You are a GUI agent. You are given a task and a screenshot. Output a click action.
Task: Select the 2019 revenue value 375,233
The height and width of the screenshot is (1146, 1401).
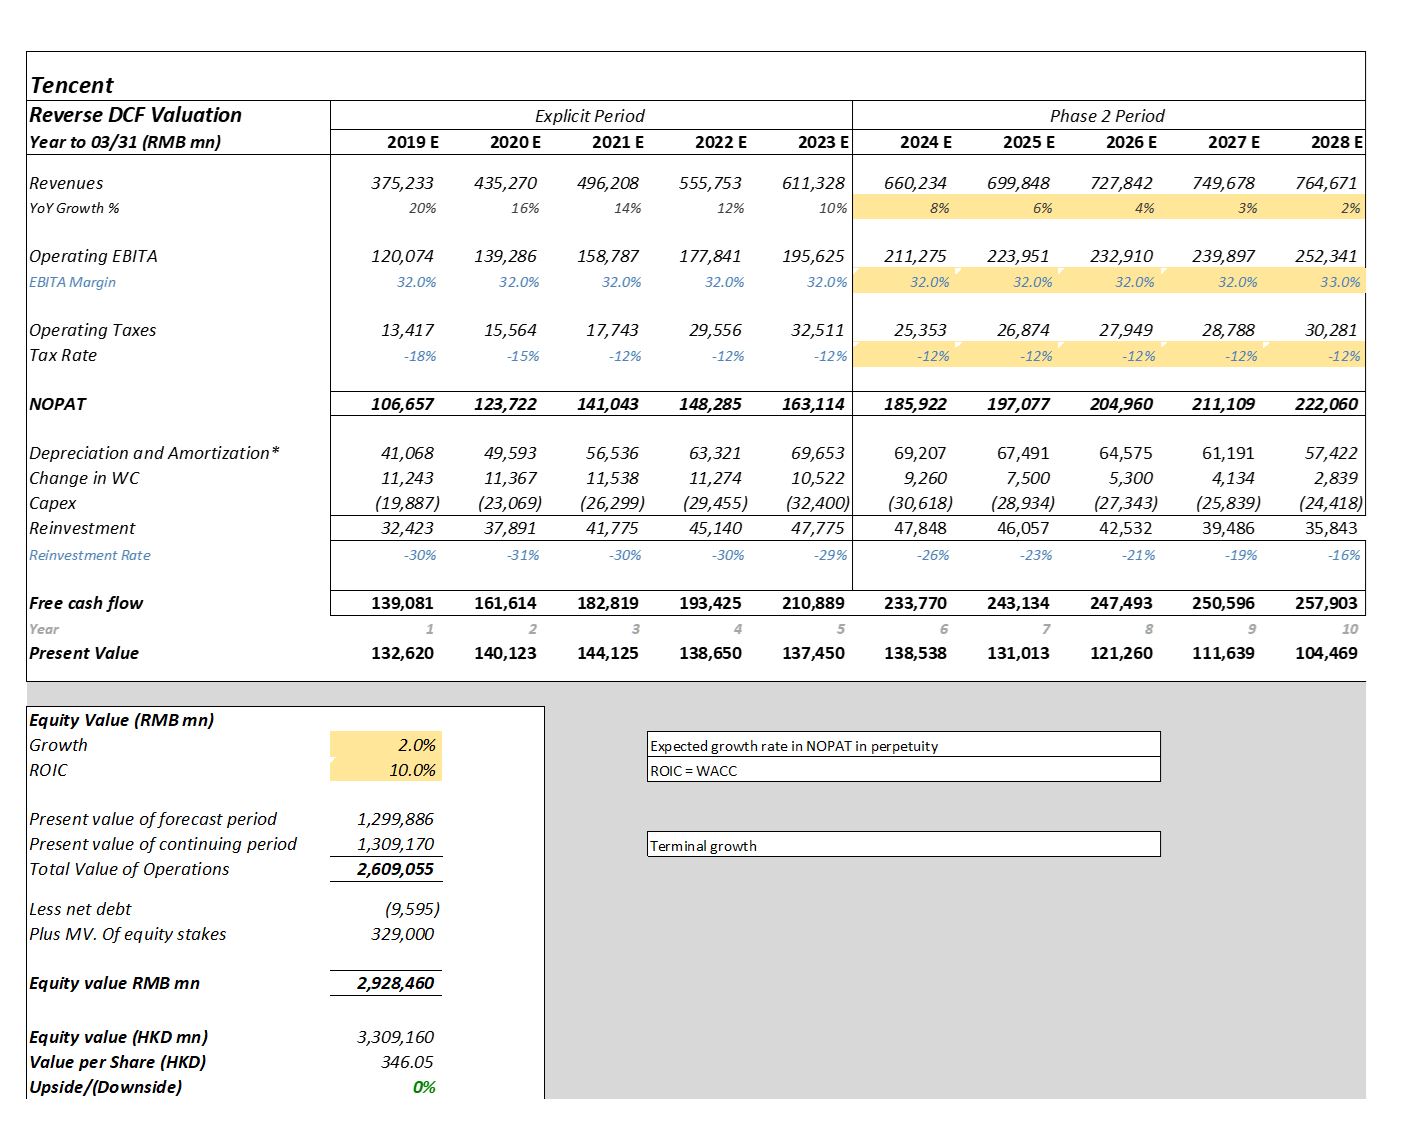pyautogui.click(x=402, y=183)
